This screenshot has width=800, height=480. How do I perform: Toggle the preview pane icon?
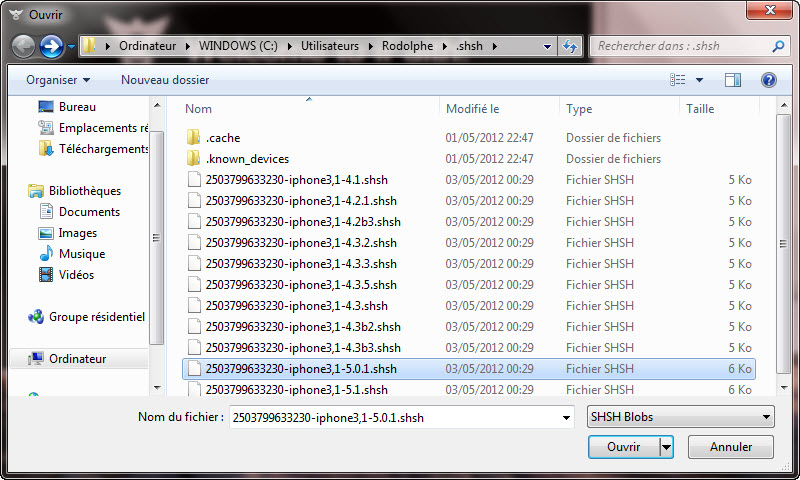[733, 80]
